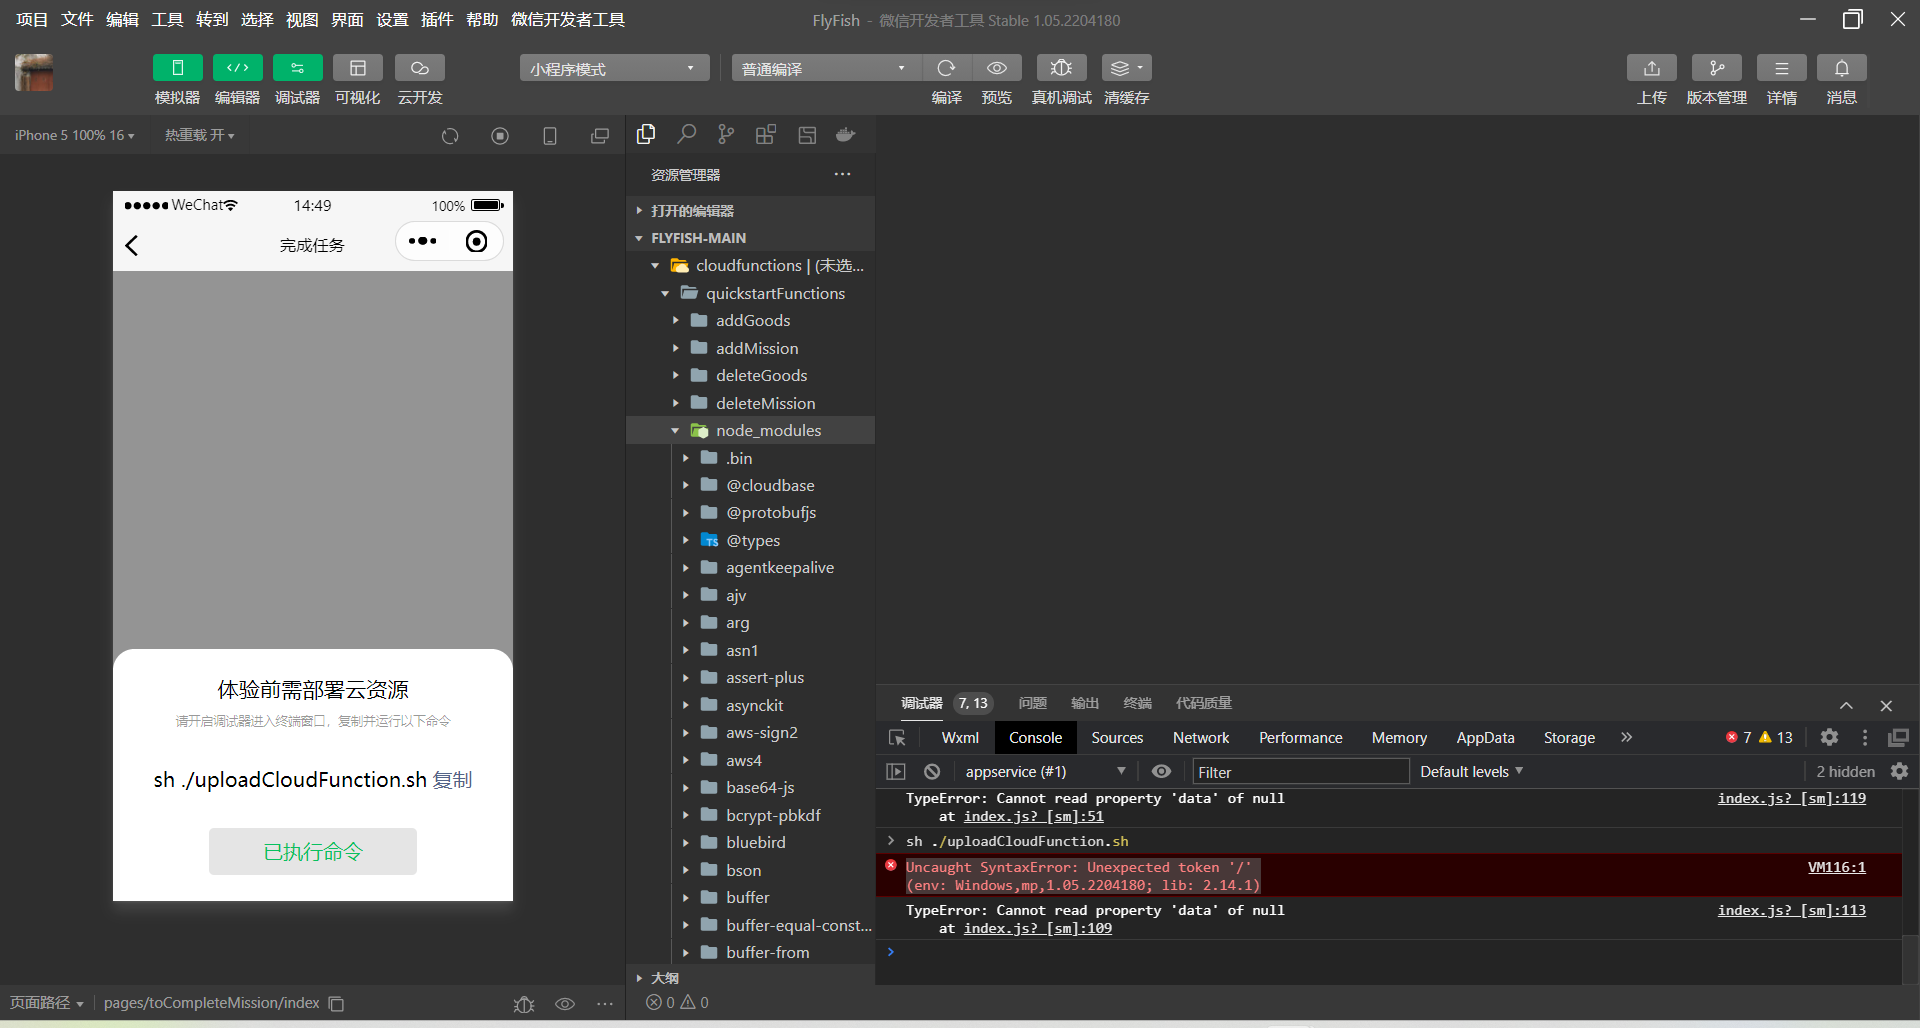The width and height of the screenshot is (1920, 1028).
Task: Close mini program via capsule circle button
Action: click(x=477, y=241)
